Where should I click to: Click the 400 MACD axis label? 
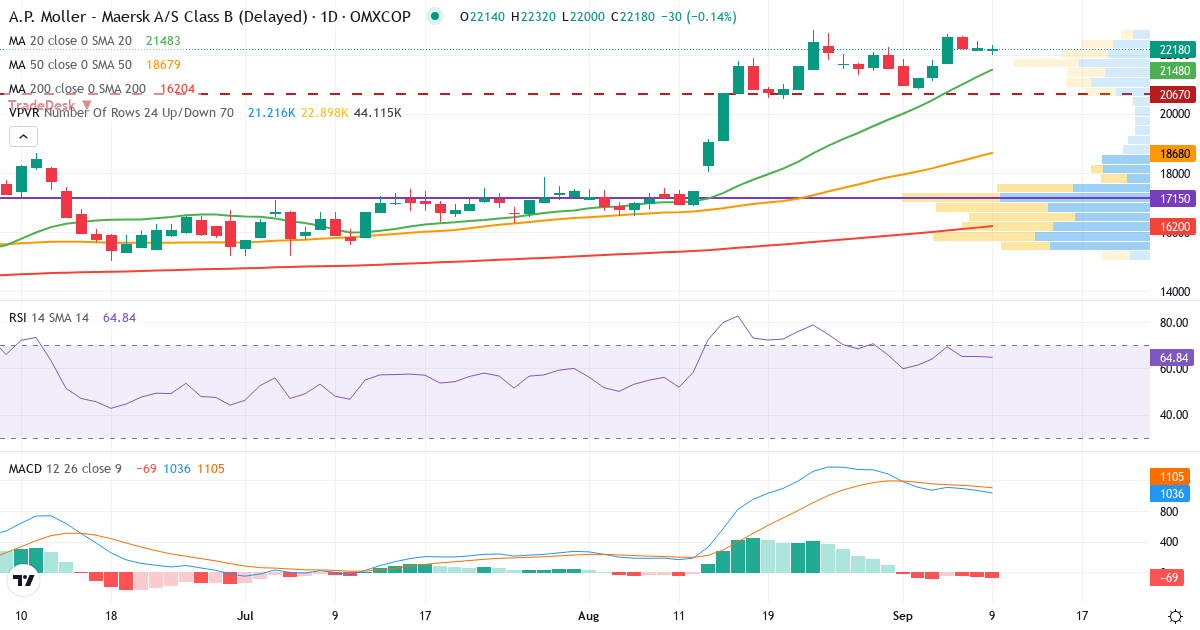(x=1169, y=542)
